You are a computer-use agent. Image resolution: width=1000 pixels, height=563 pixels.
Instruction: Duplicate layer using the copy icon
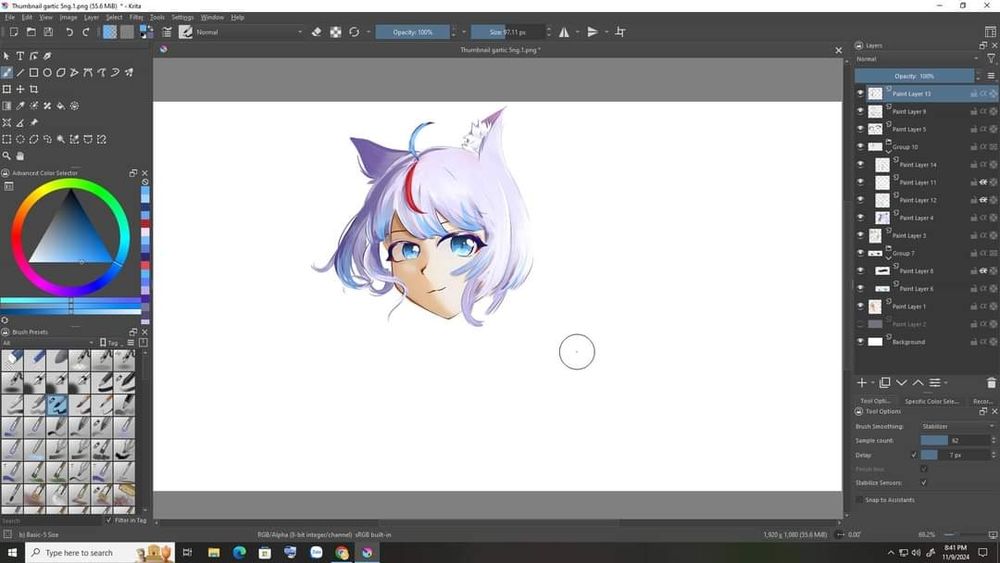(x=885, y=383)
